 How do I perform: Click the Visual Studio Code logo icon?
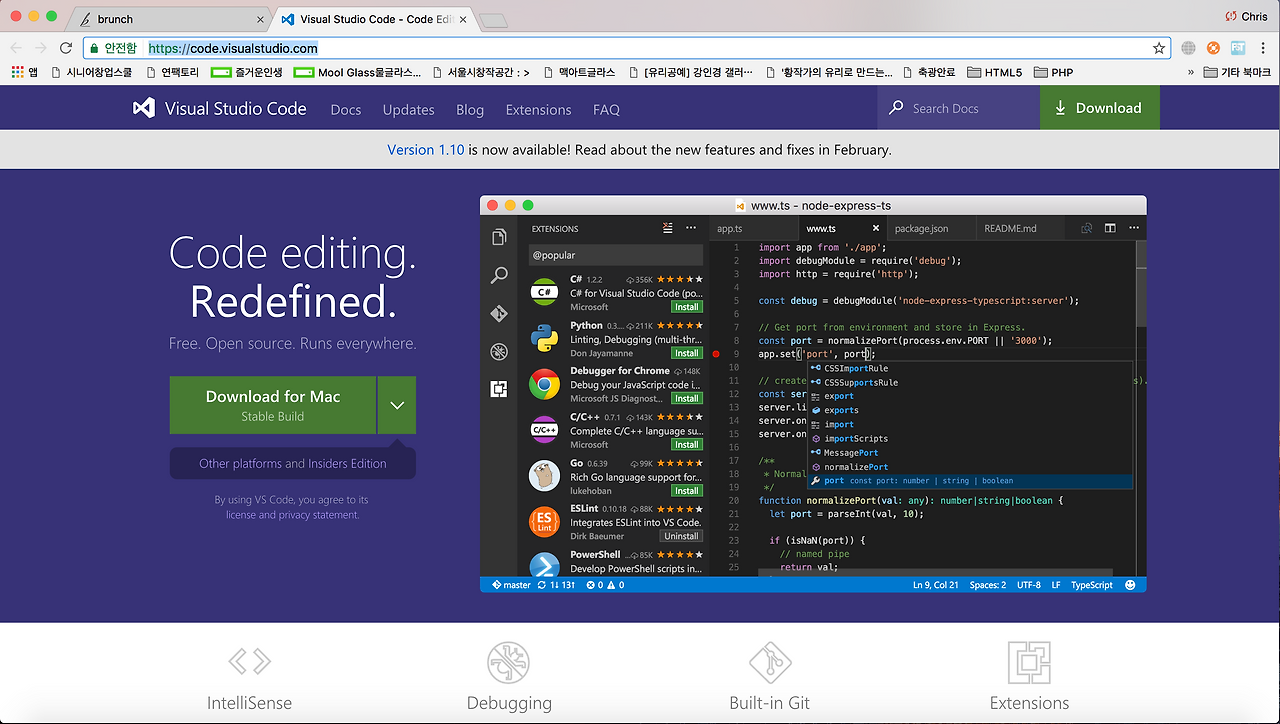point(144,108)
